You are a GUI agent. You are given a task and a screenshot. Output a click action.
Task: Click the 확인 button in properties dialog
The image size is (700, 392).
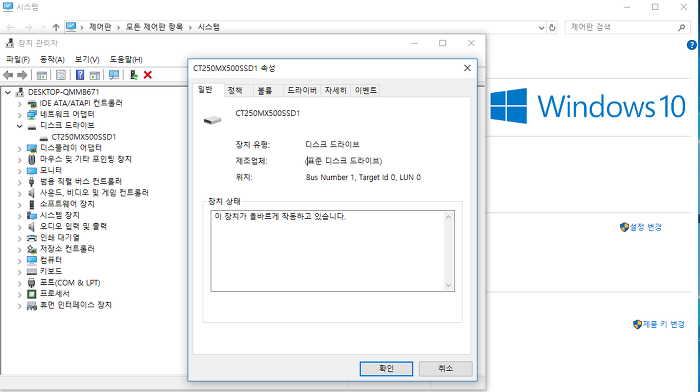[x=386, y=368]
